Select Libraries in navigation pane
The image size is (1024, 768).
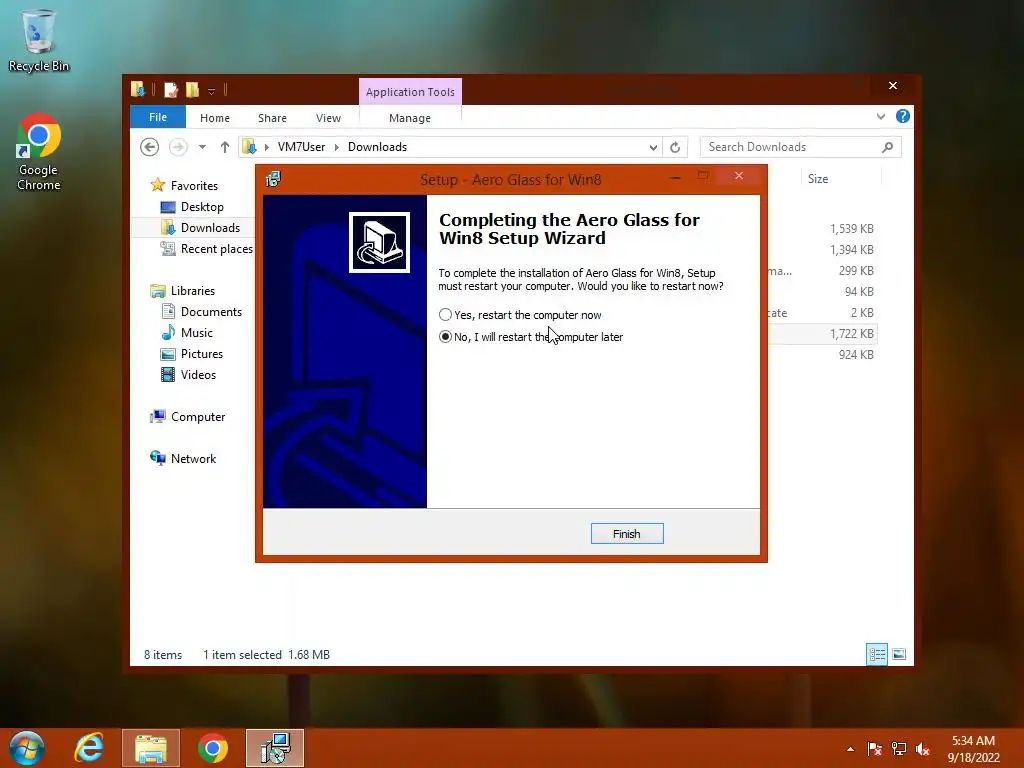193,291
